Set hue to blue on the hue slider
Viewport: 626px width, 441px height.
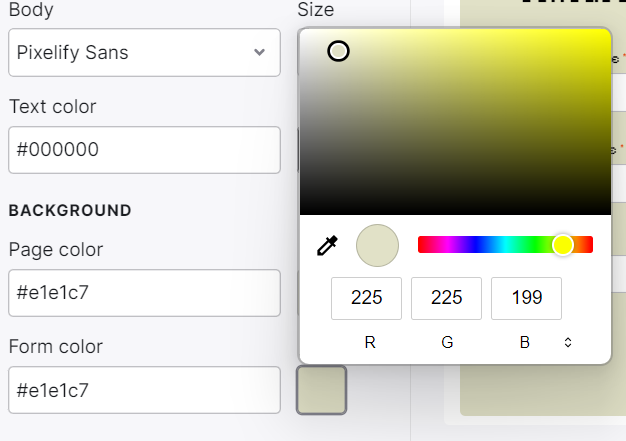[x=477, y=245]
